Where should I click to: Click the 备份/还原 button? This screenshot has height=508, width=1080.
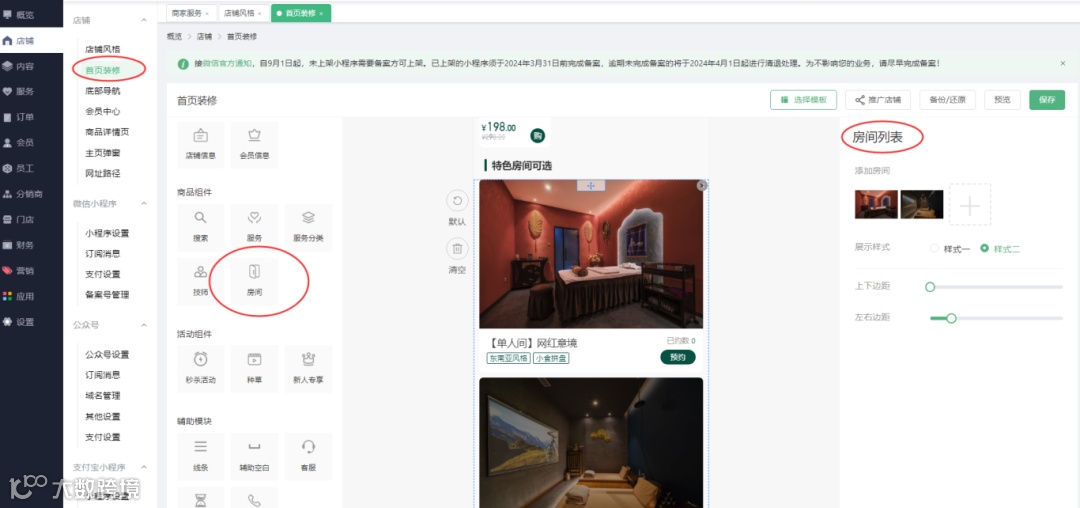(x=948, y=100)
